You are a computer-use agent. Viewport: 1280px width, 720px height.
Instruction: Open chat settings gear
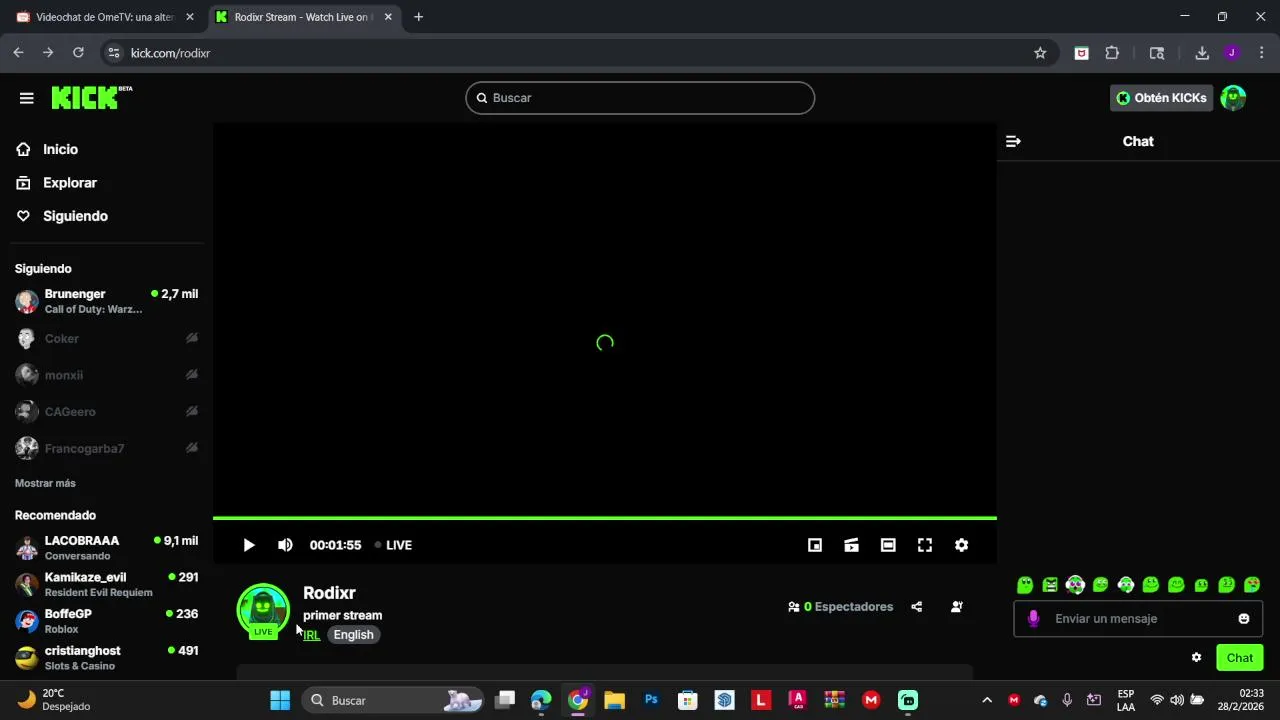[1196, 658]
